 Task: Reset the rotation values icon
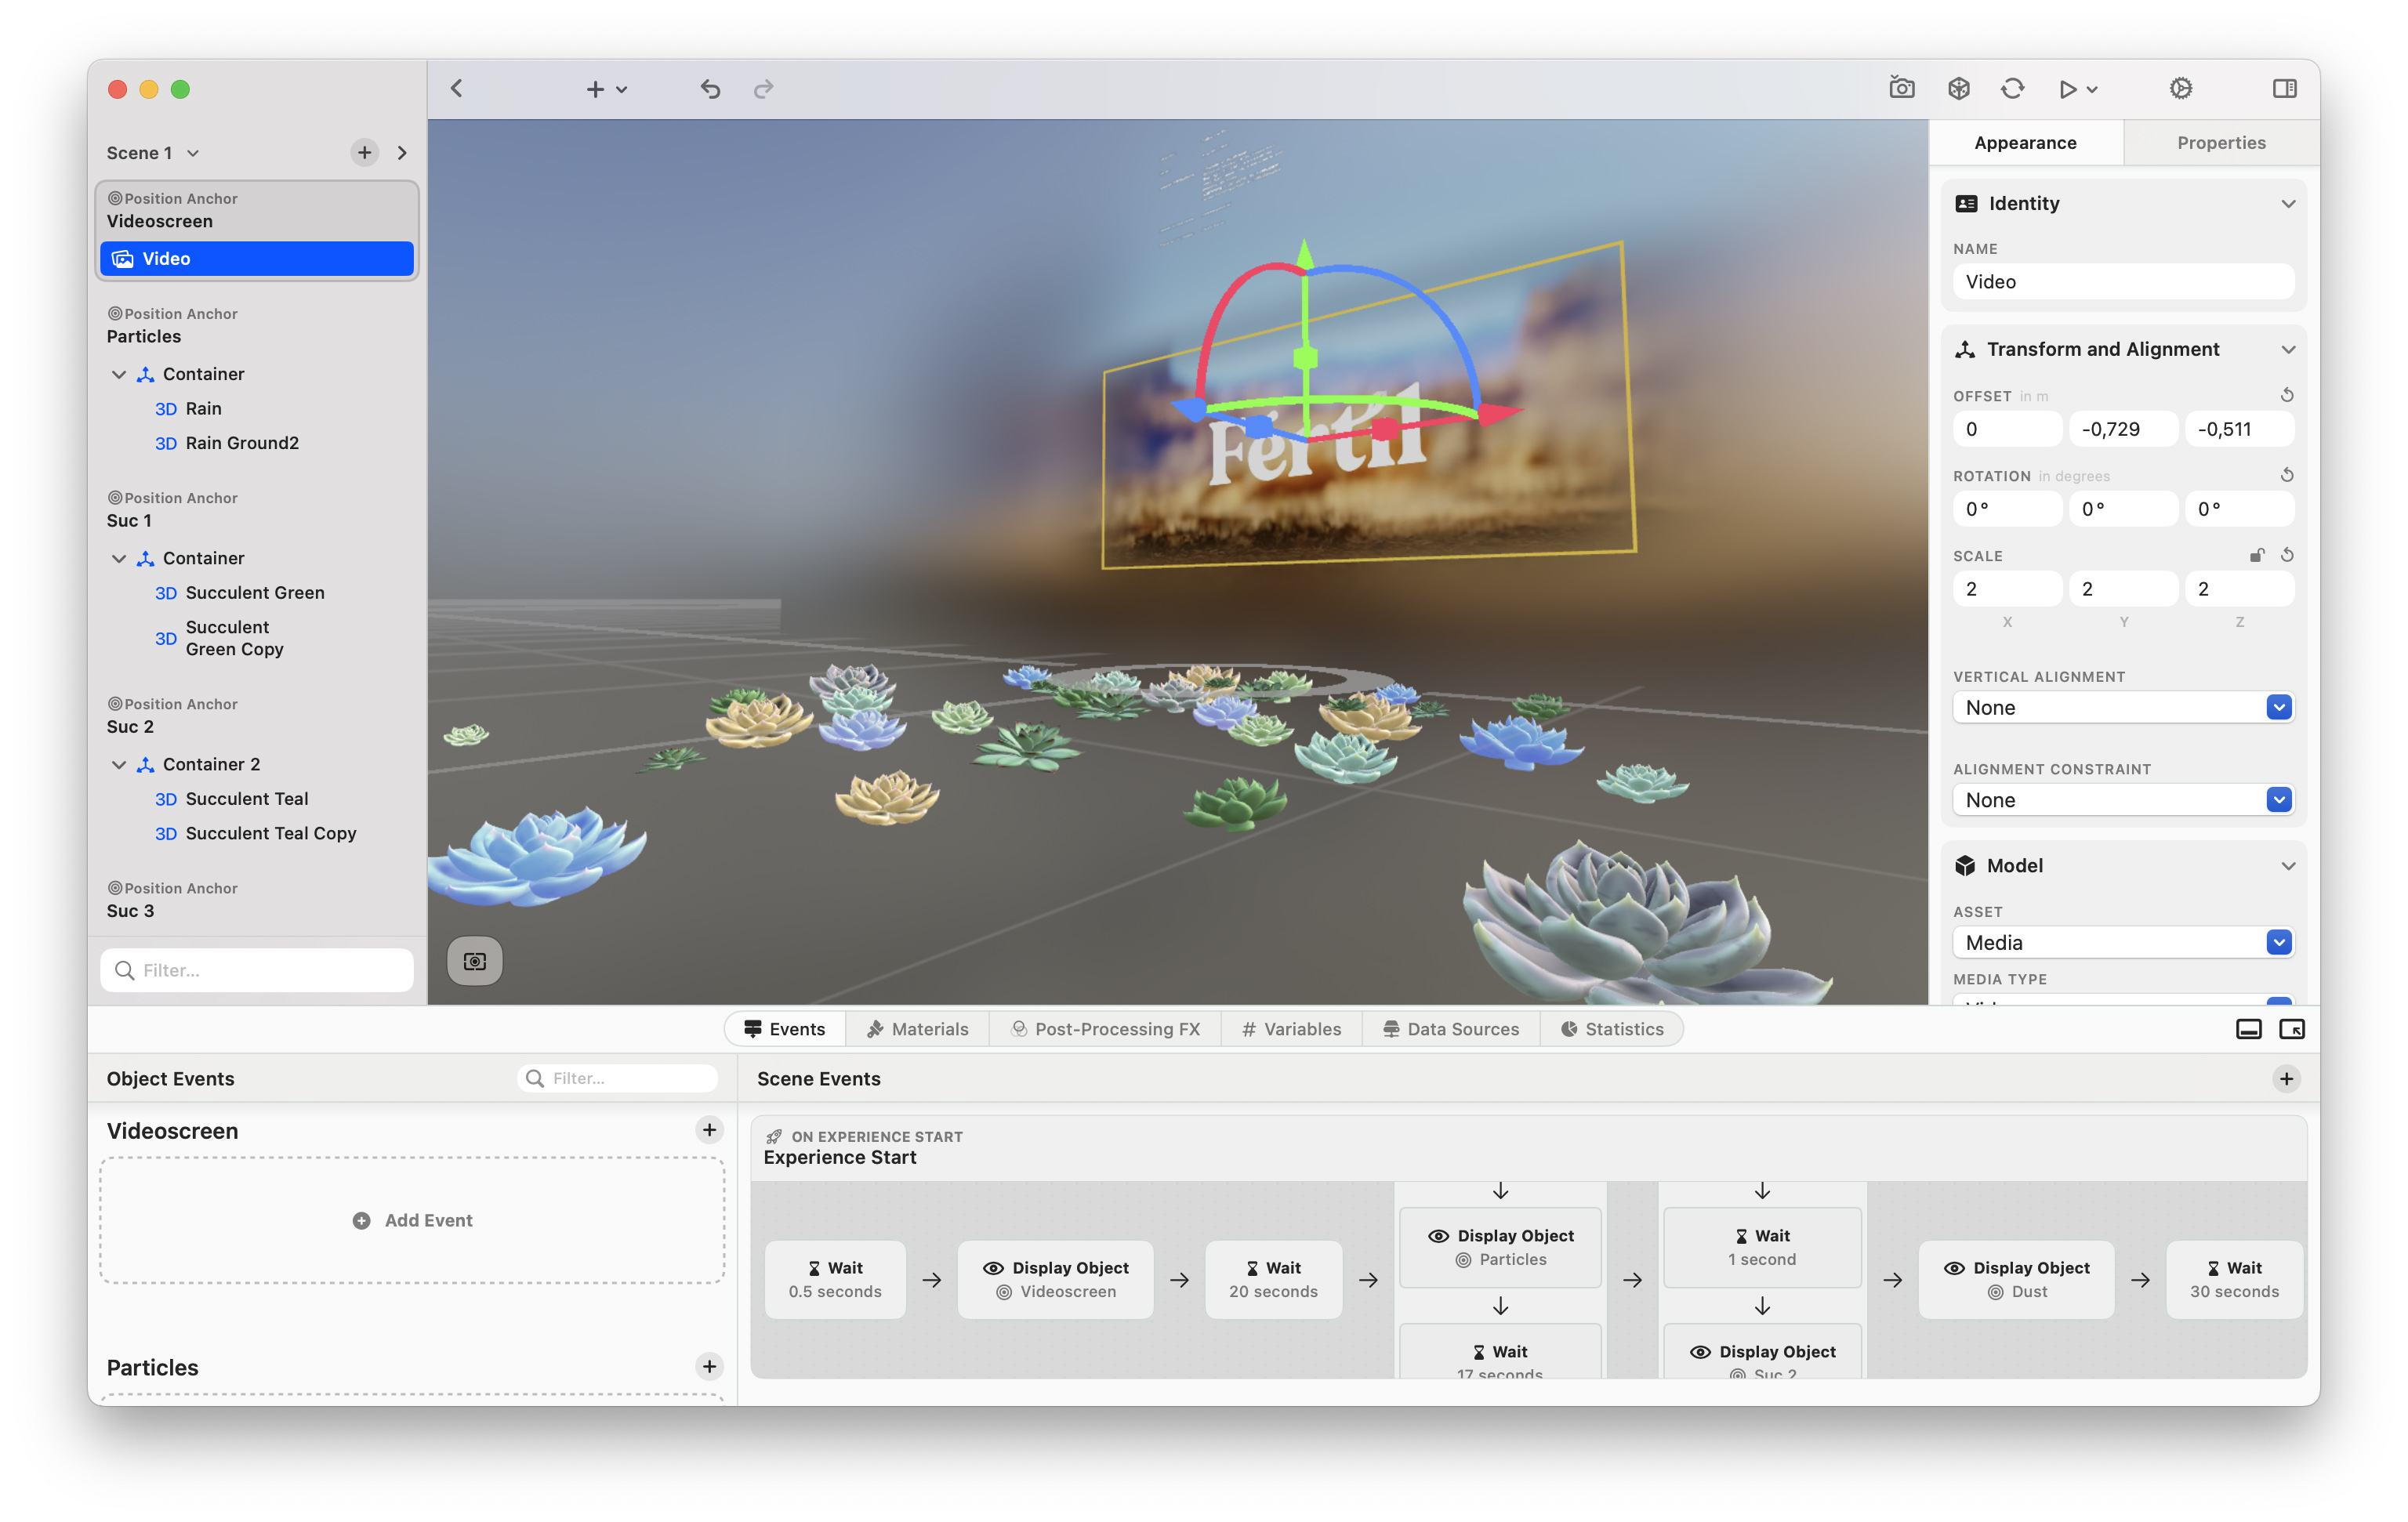click(2286, 475)
